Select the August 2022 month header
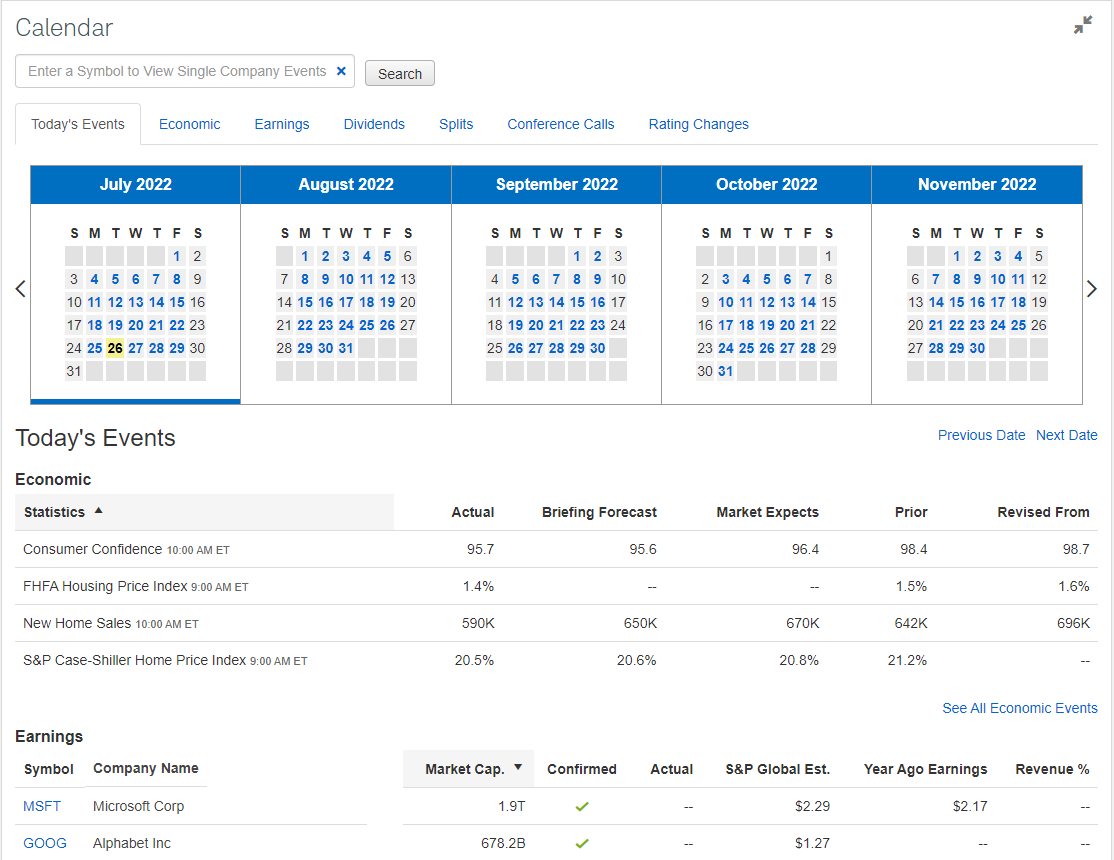 [346, 185]
